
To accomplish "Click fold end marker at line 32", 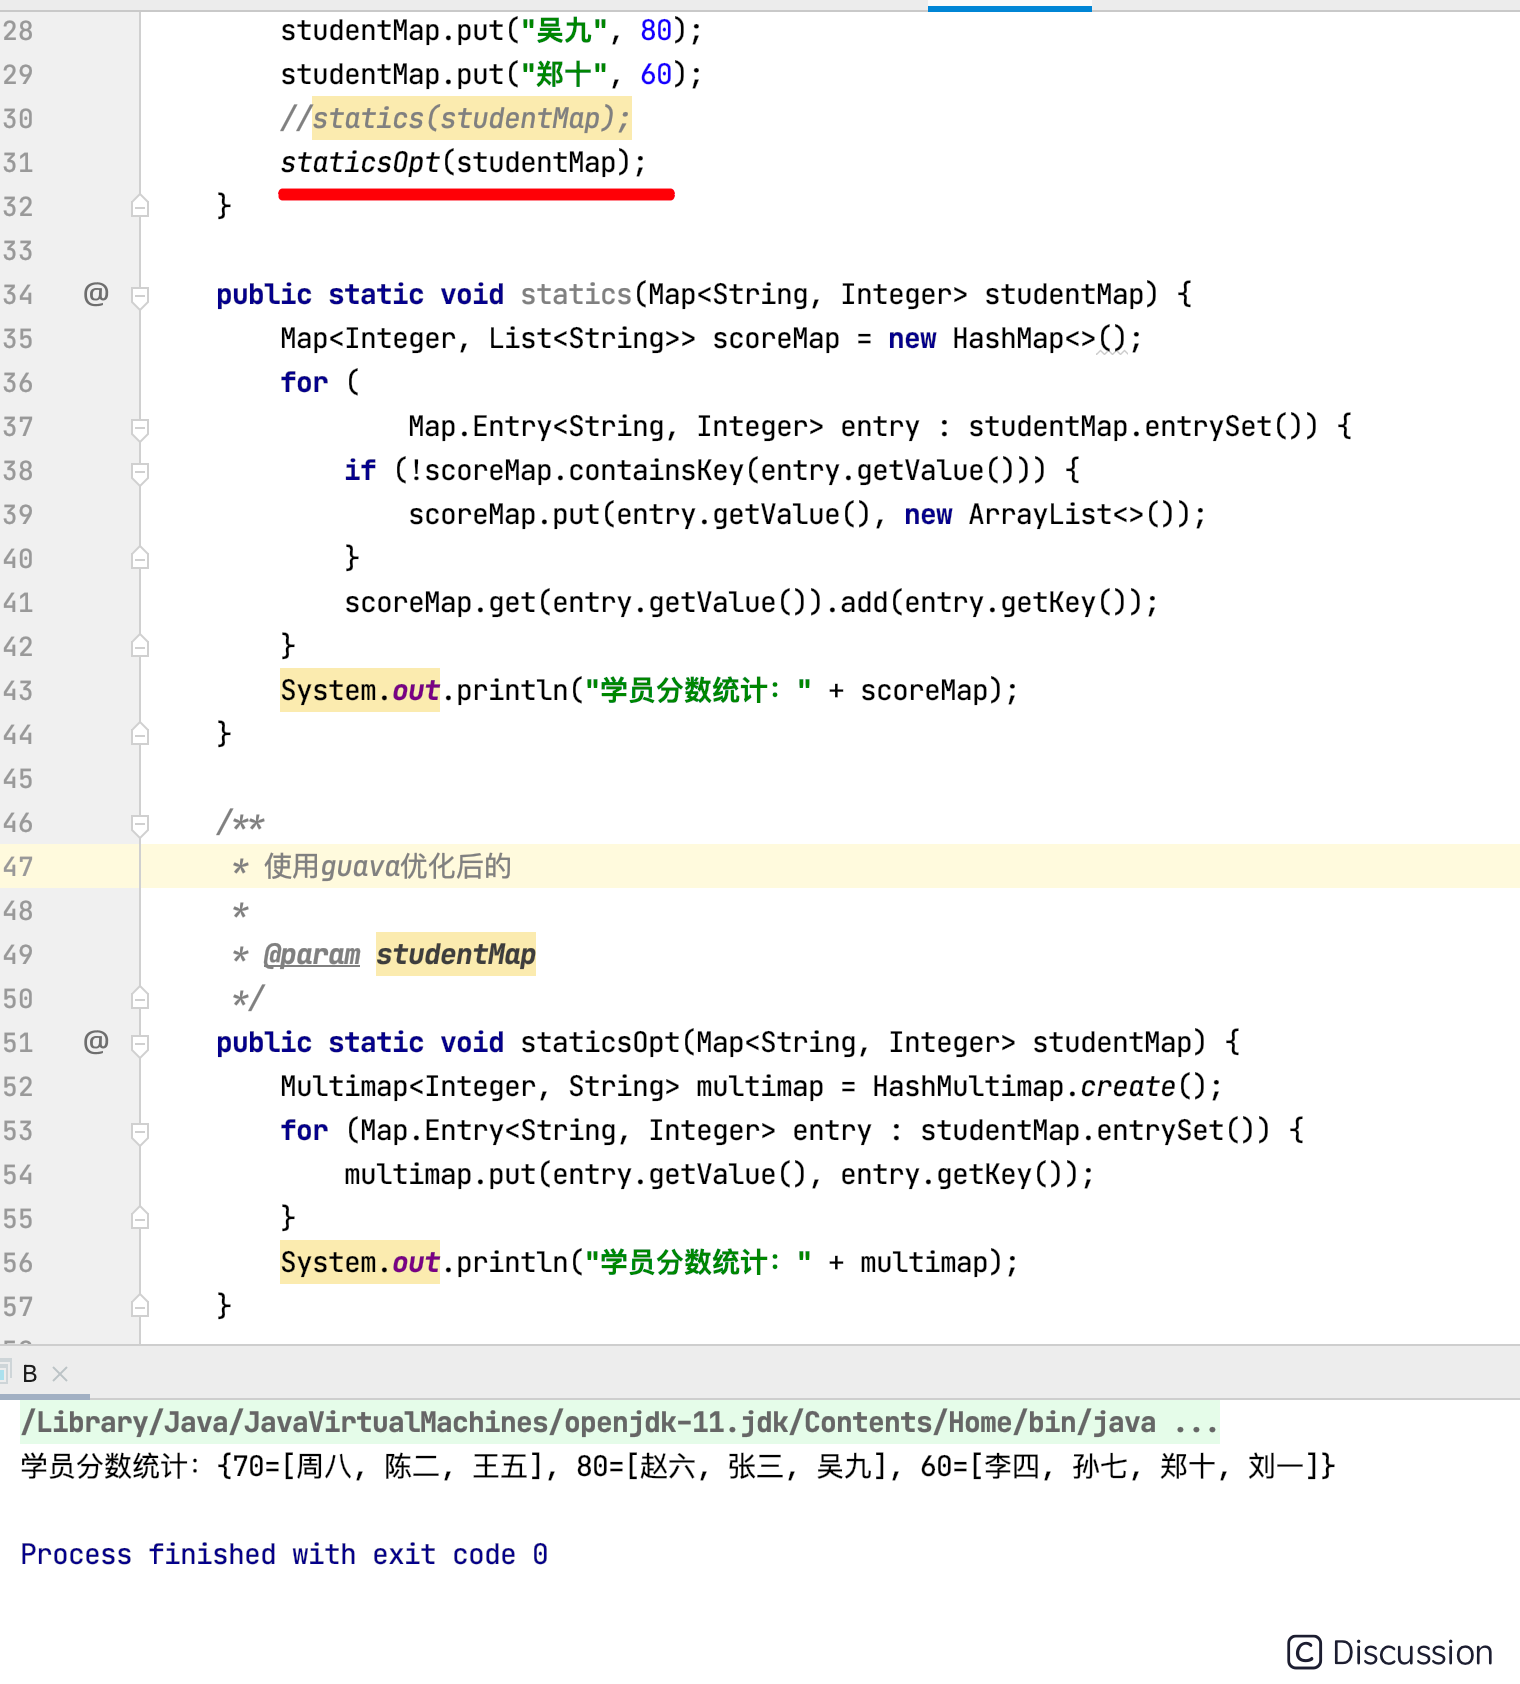I will (x=140, y=206).
